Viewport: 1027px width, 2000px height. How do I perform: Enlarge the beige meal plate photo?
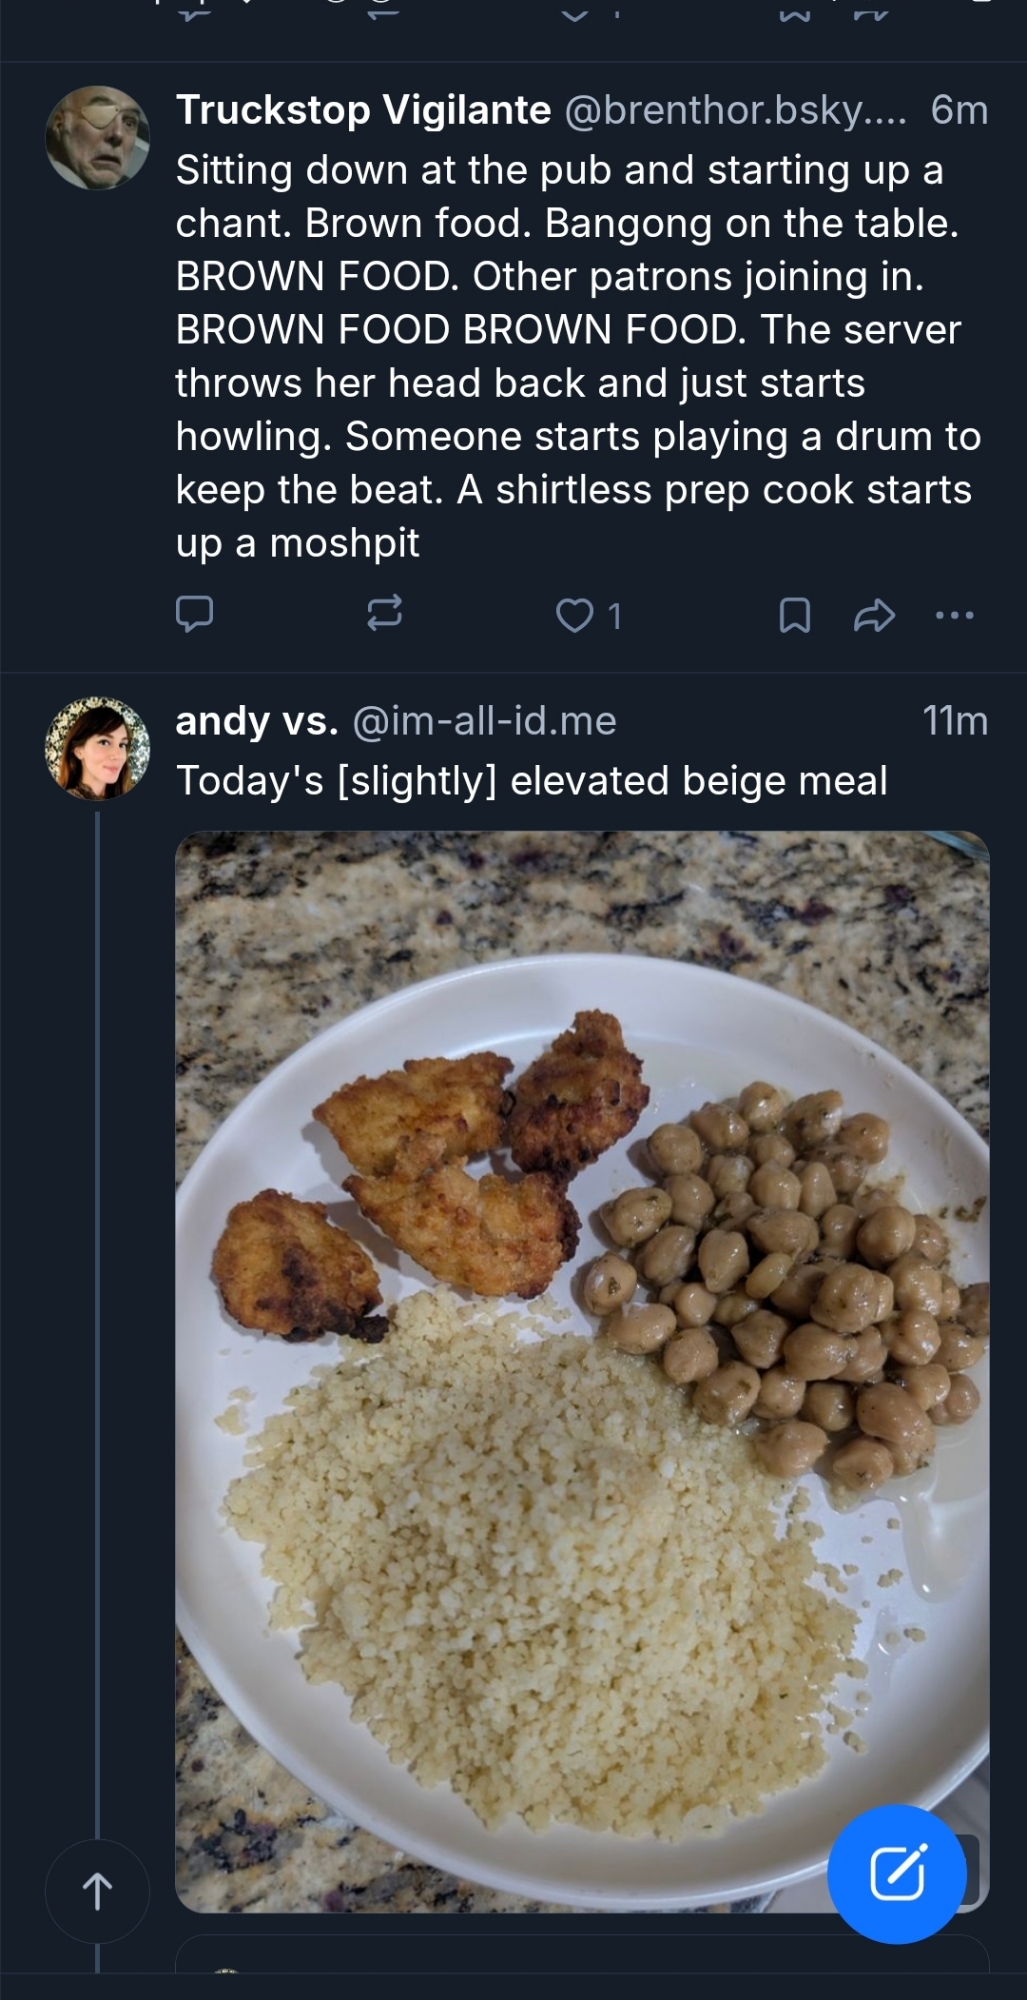[x=582, y=1370]
